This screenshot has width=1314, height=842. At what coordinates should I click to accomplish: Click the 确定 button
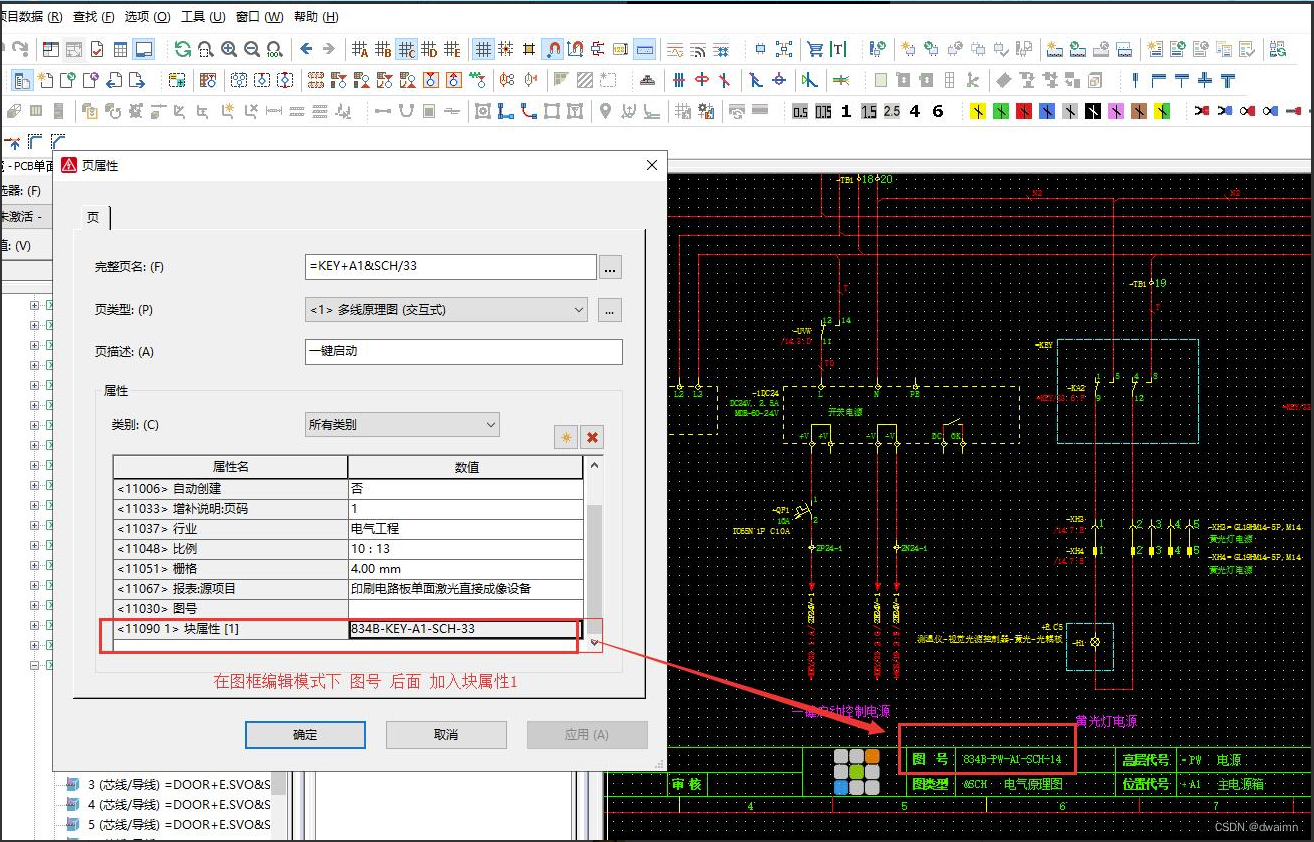pos(305,734)
